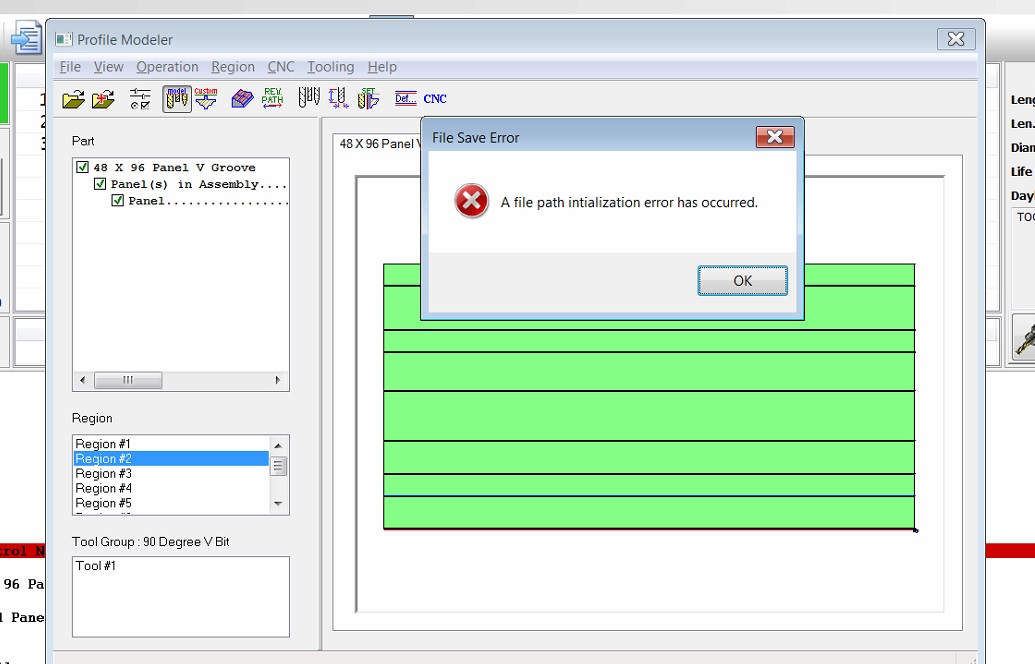Click the folder icon with red plus

pos(103,99)
